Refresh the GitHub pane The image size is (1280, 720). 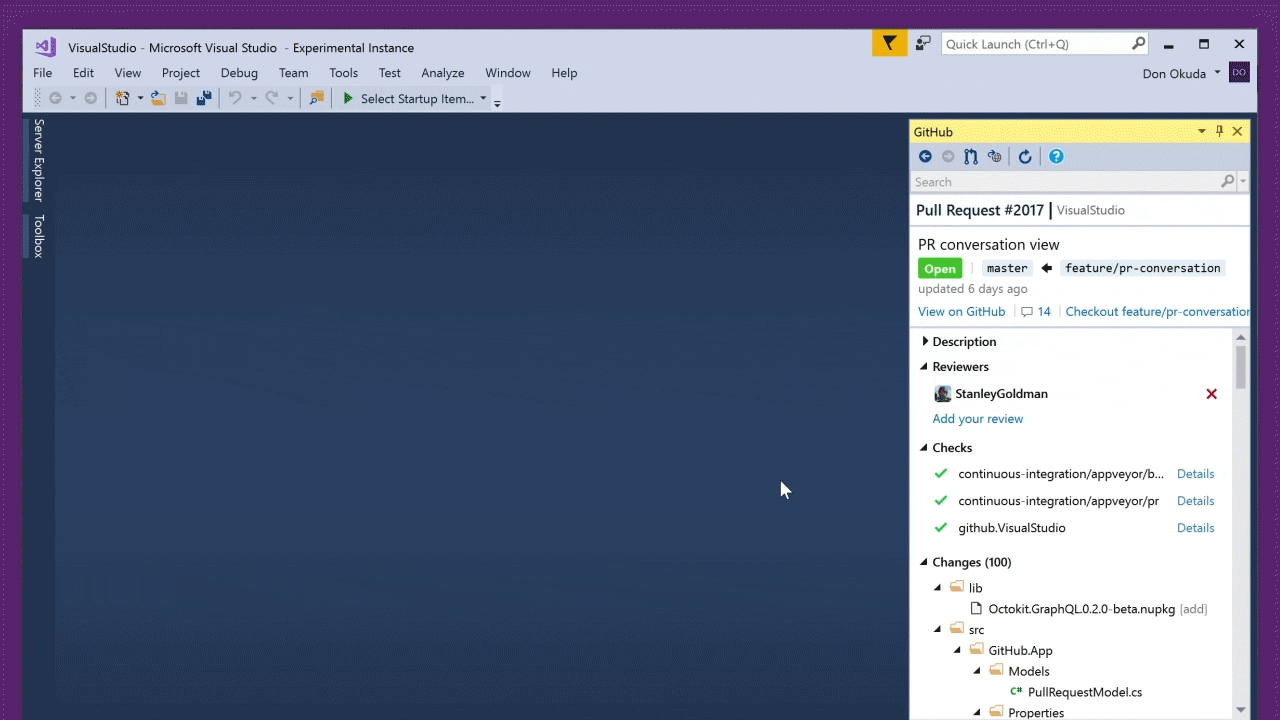click(x=1025, y=156)
